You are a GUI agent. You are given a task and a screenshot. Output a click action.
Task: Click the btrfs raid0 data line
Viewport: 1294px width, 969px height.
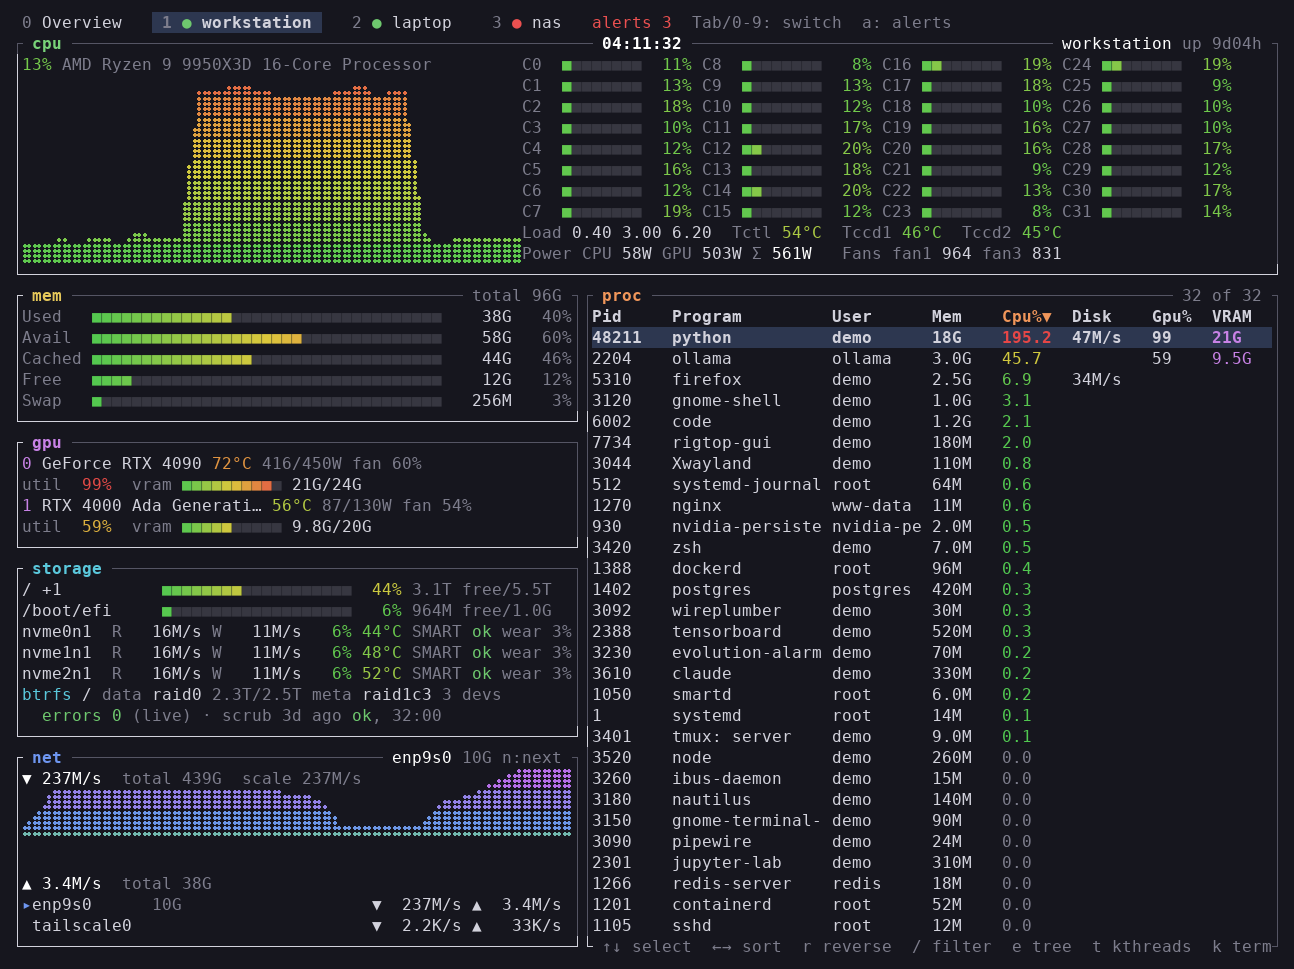tap(262, 694)
